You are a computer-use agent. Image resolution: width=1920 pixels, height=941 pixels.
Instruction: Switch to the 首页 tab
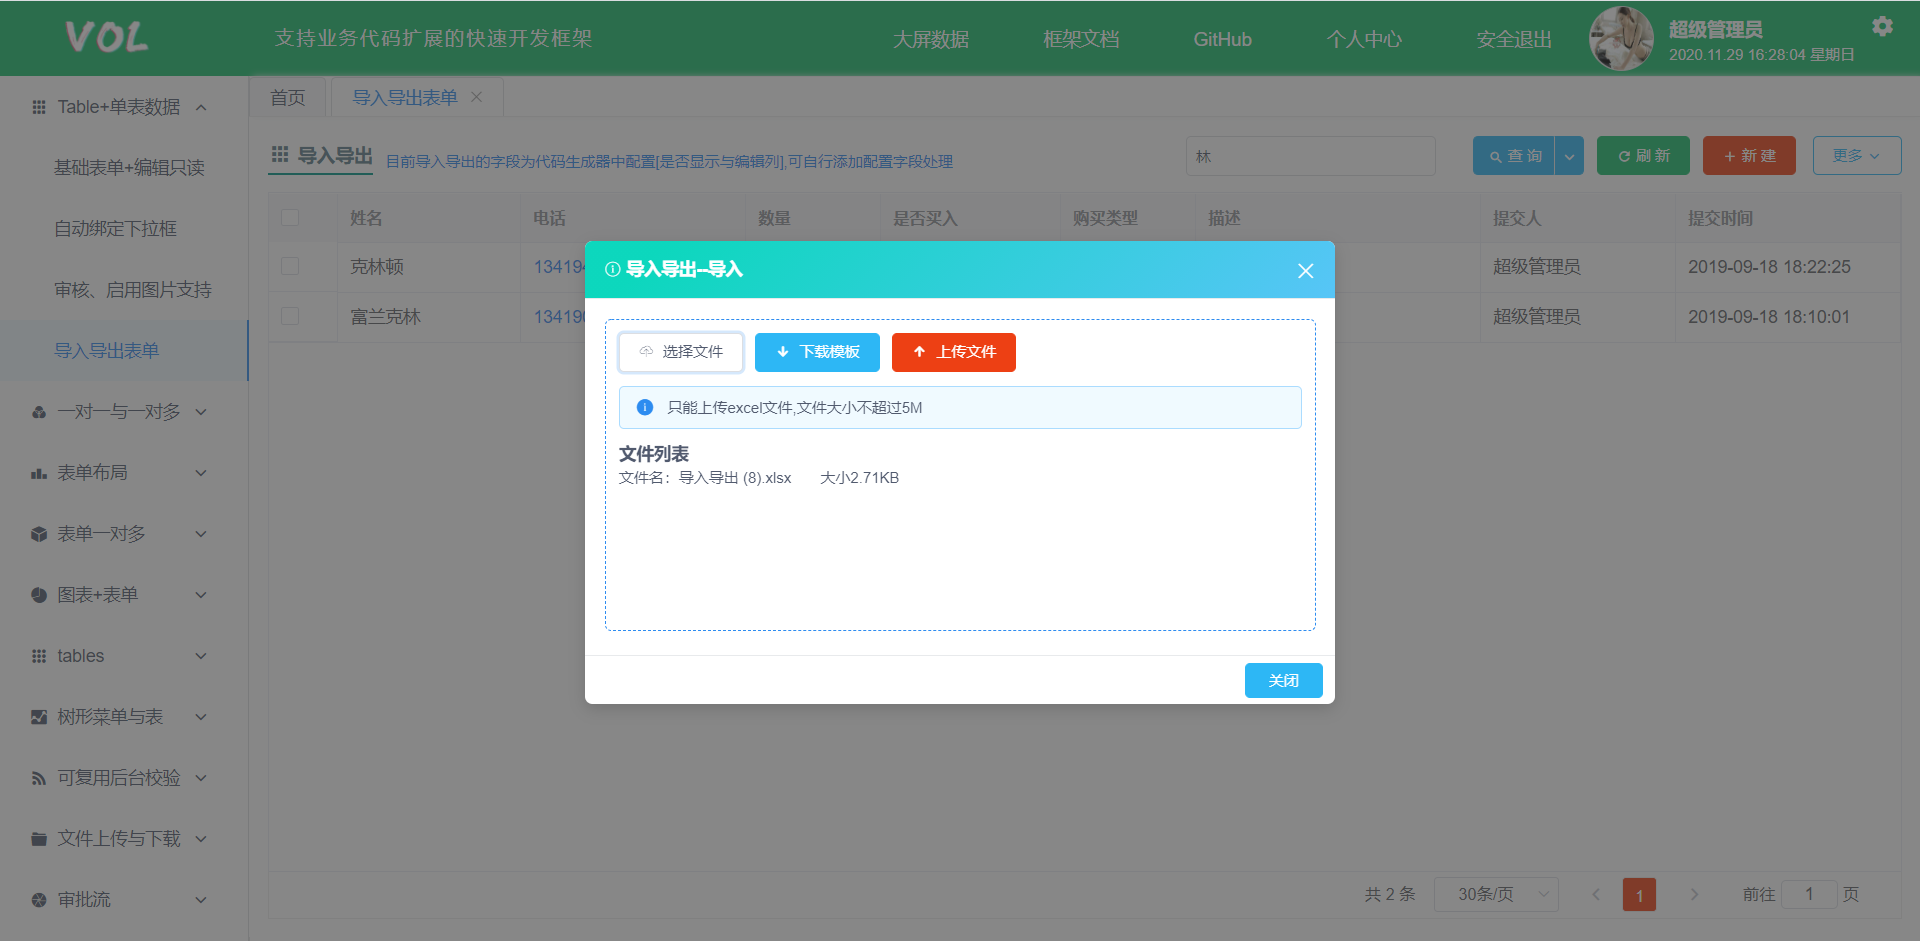(288, 97)
